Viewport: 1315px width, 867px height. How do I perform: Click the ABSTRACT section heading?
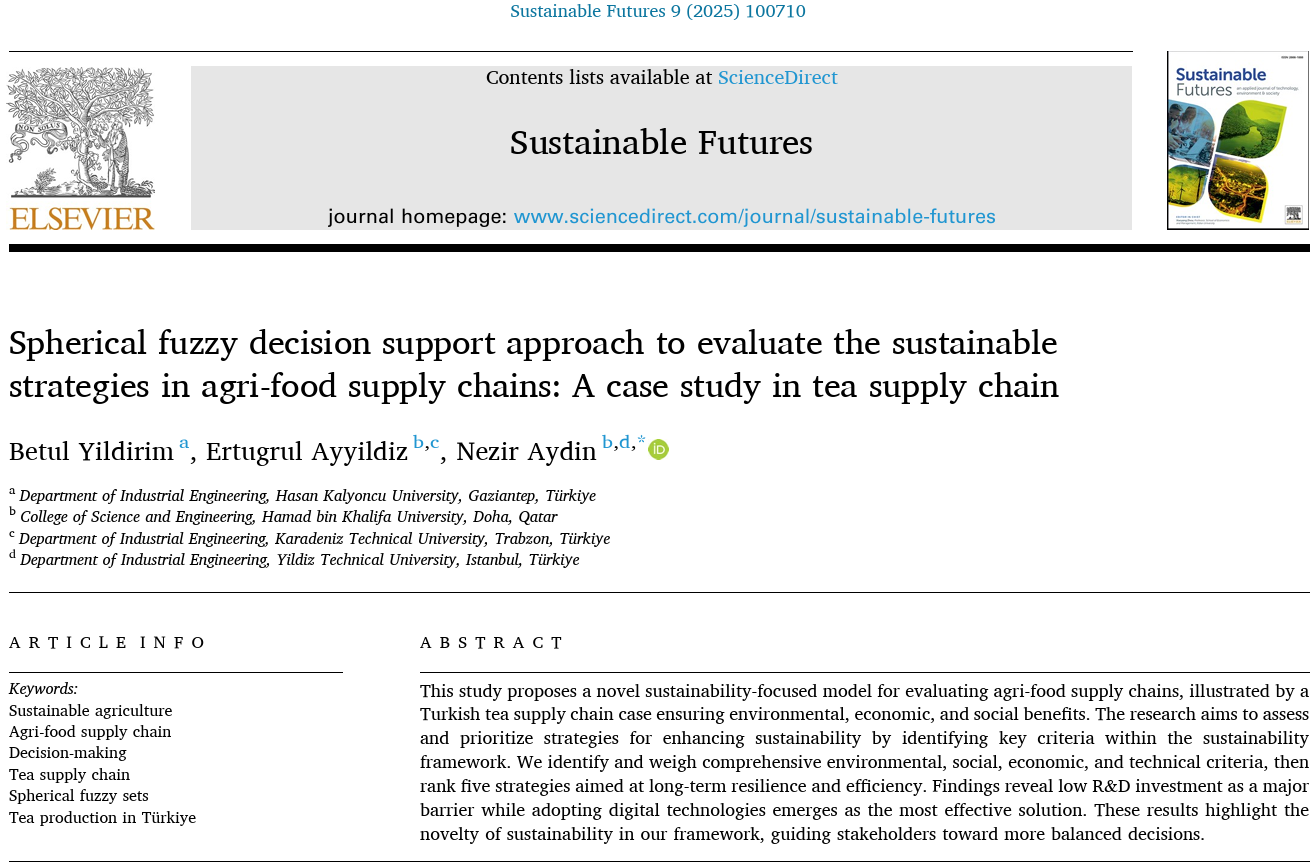coord(492,643)
